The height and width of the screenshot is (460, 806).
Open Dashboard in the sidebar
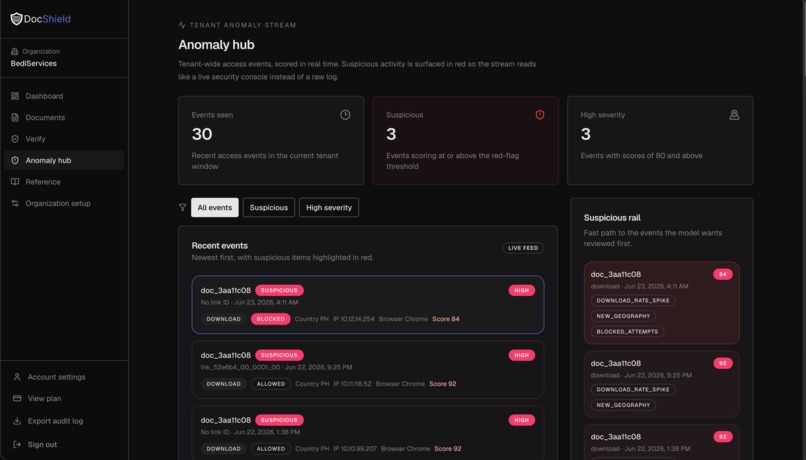(x=64, y=96)
